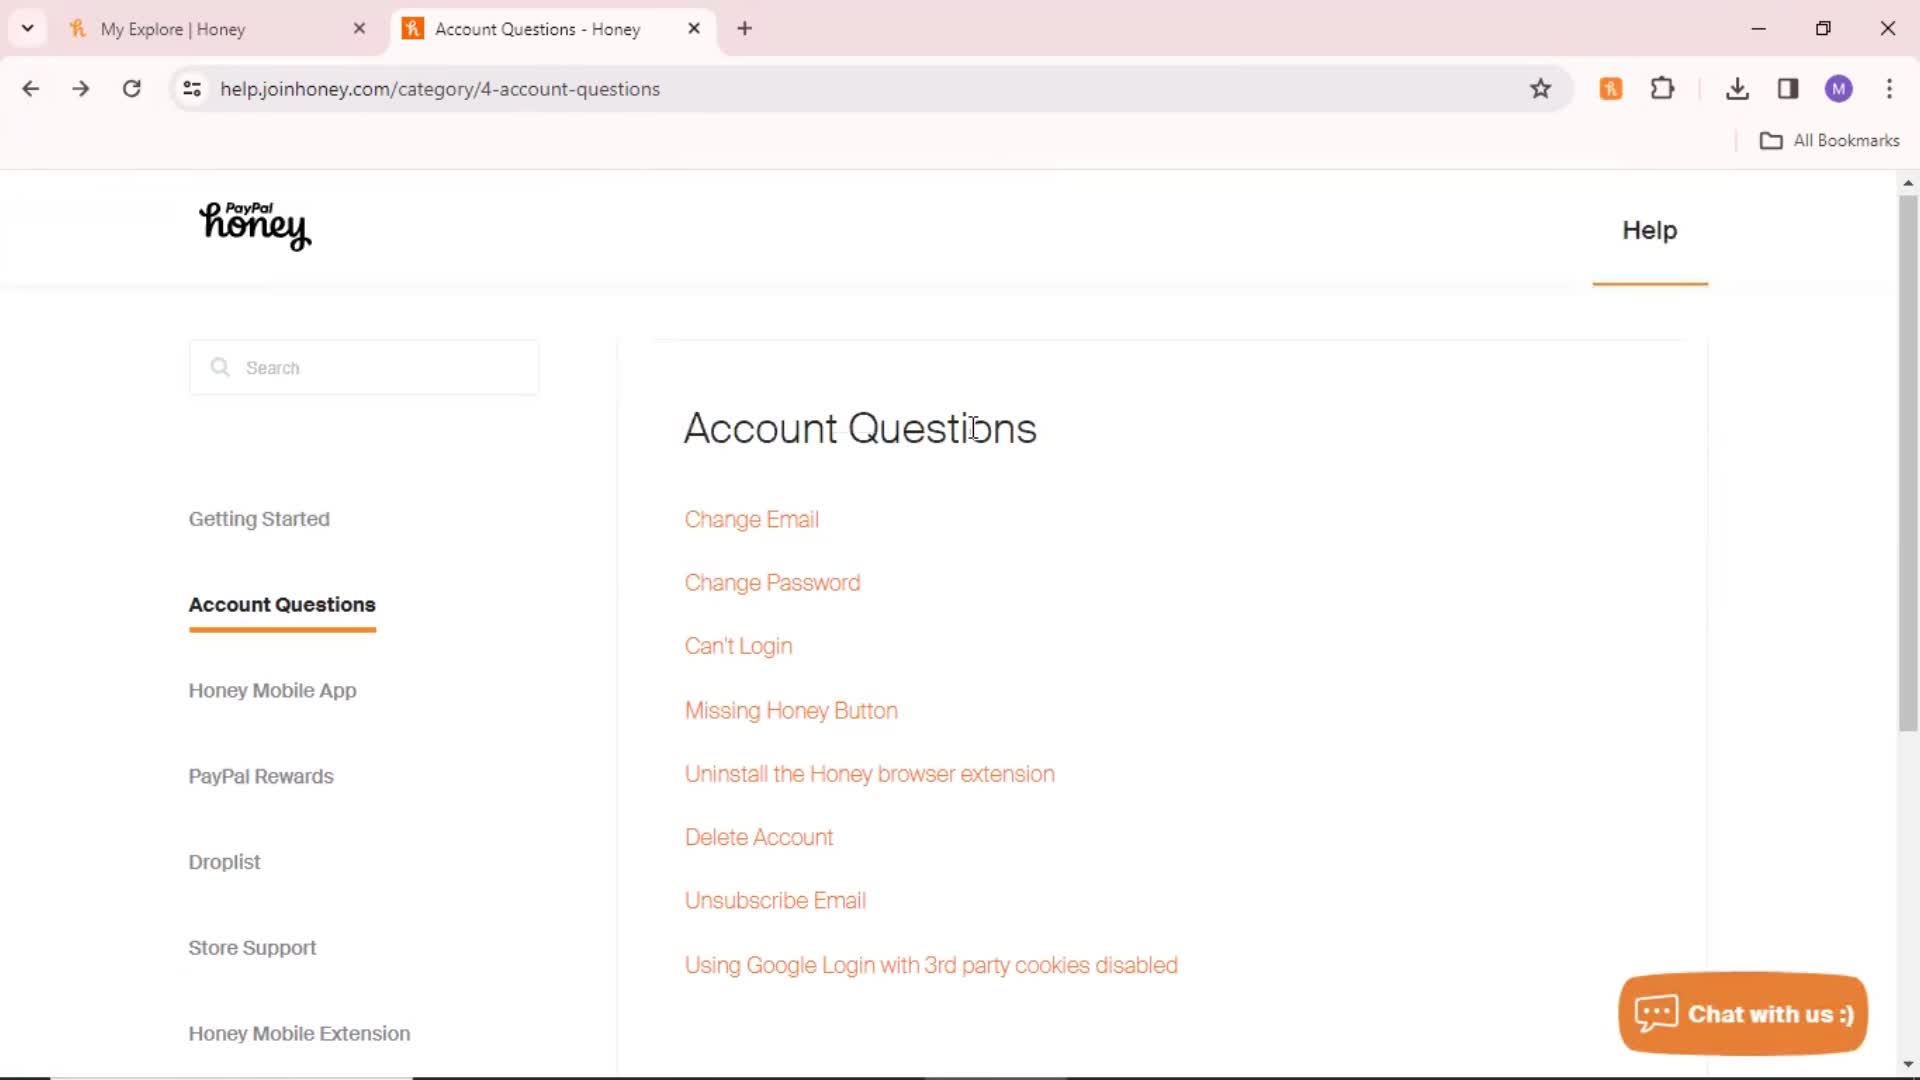Click the browser tab switcher icon

coord(26,28)
